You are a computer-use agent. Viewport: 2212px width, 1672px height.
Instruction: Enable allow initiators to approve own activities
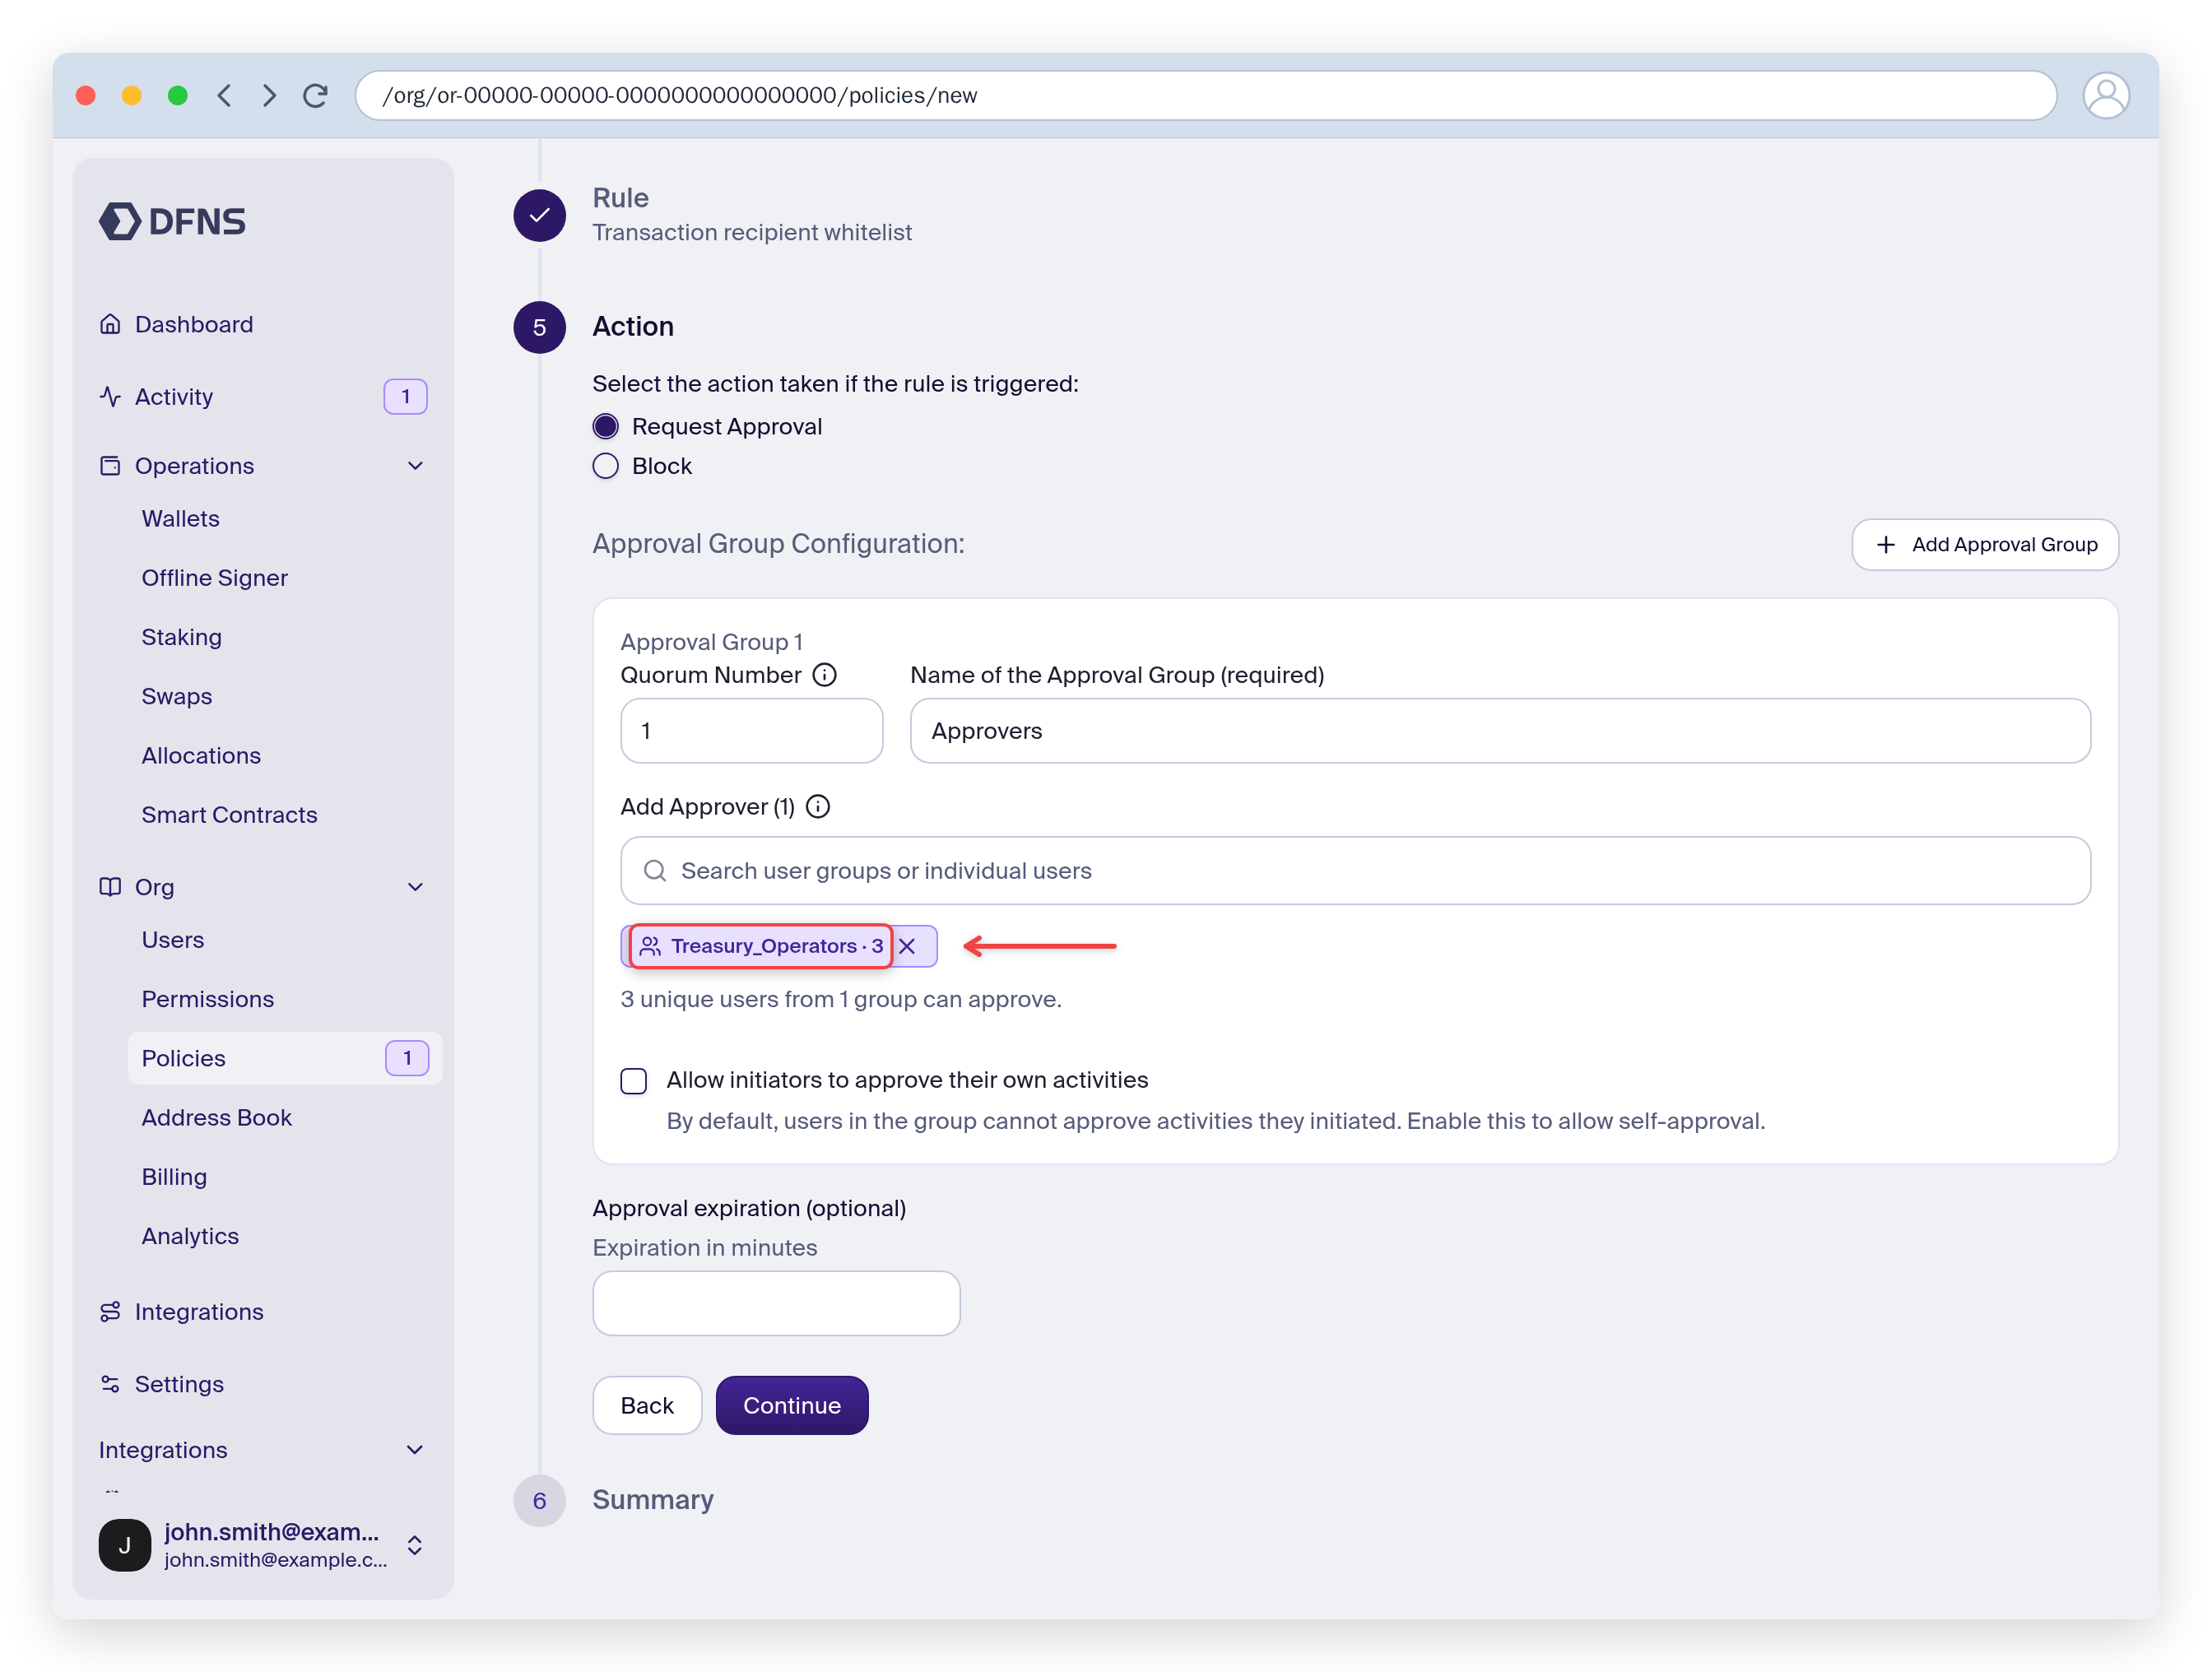click(x=634, y=1081)
